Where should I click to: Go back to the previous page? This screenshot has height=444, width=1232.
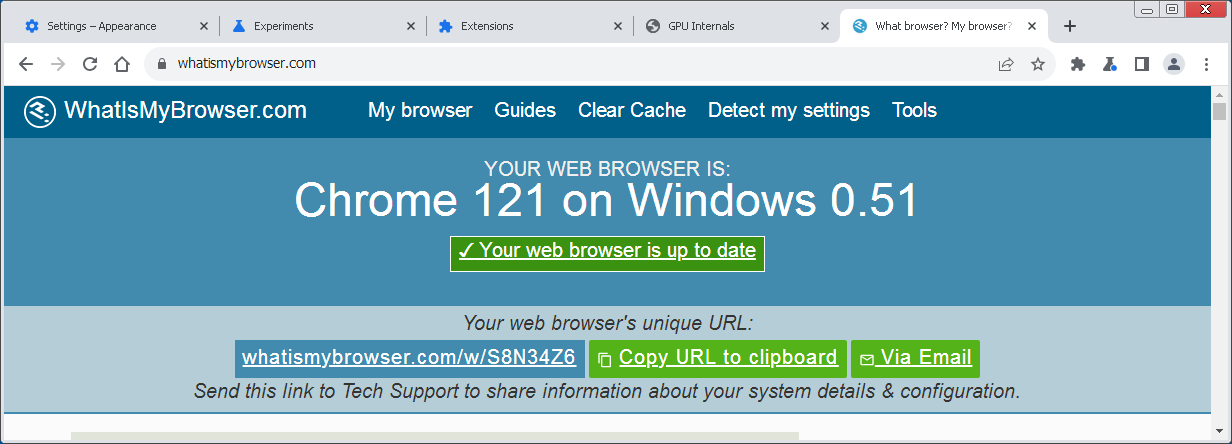26,64
